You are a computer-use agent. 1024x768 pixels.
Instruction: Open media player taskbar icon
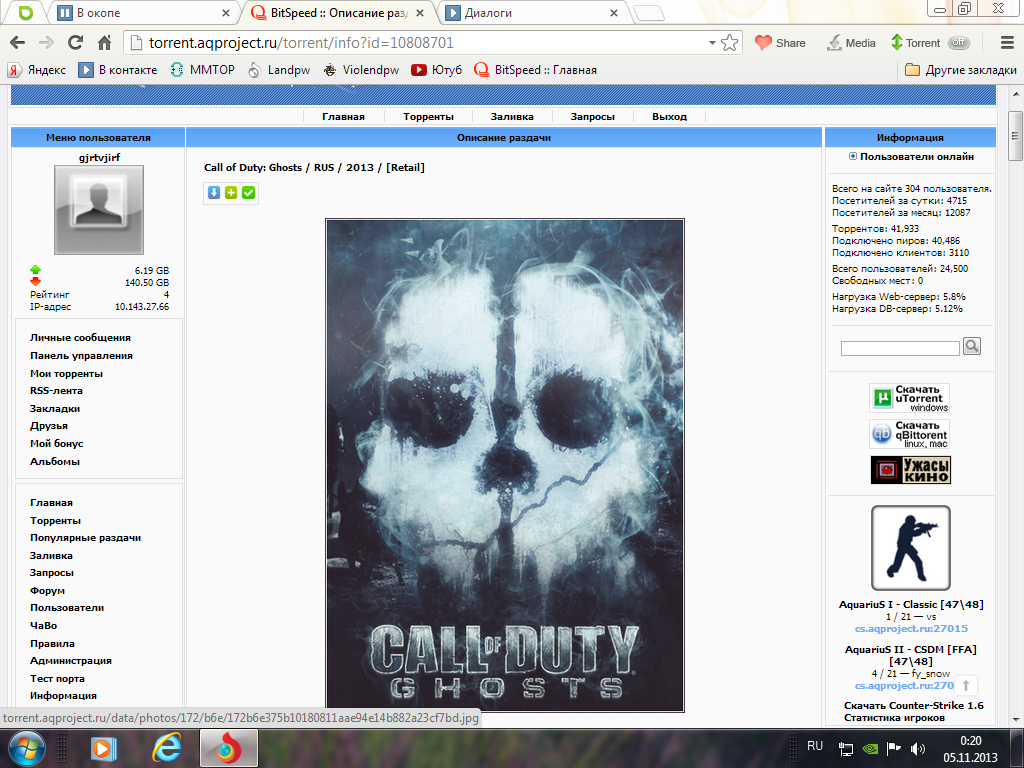(103, 748)
